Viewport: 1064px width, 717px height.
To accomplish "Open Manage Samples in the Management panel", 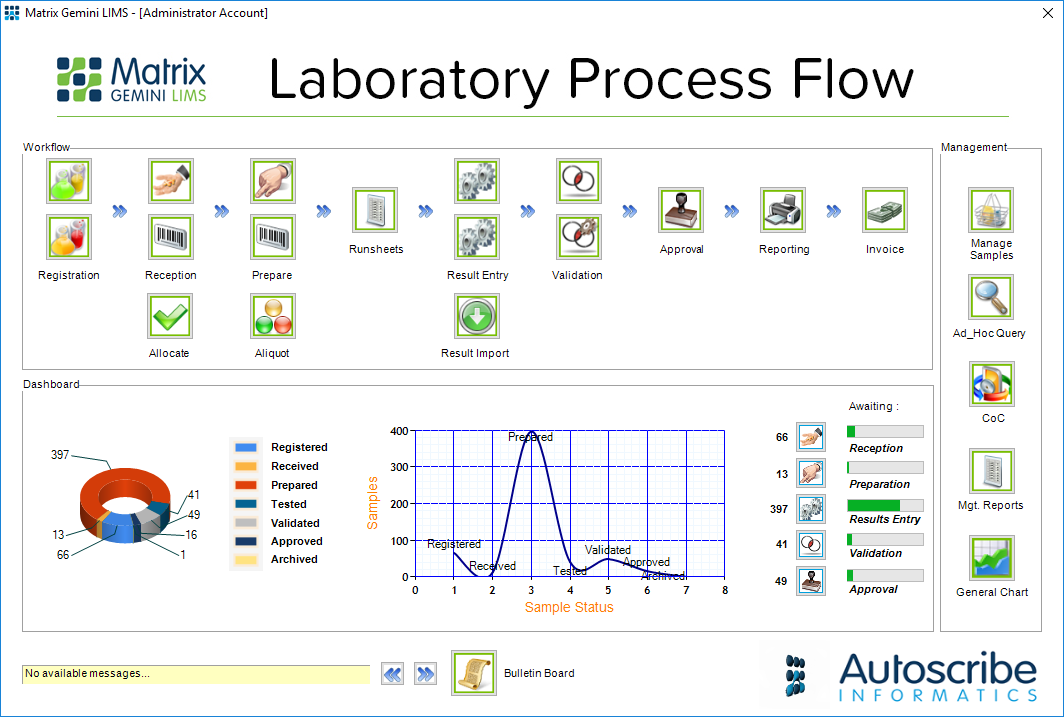I will (990, 210).
